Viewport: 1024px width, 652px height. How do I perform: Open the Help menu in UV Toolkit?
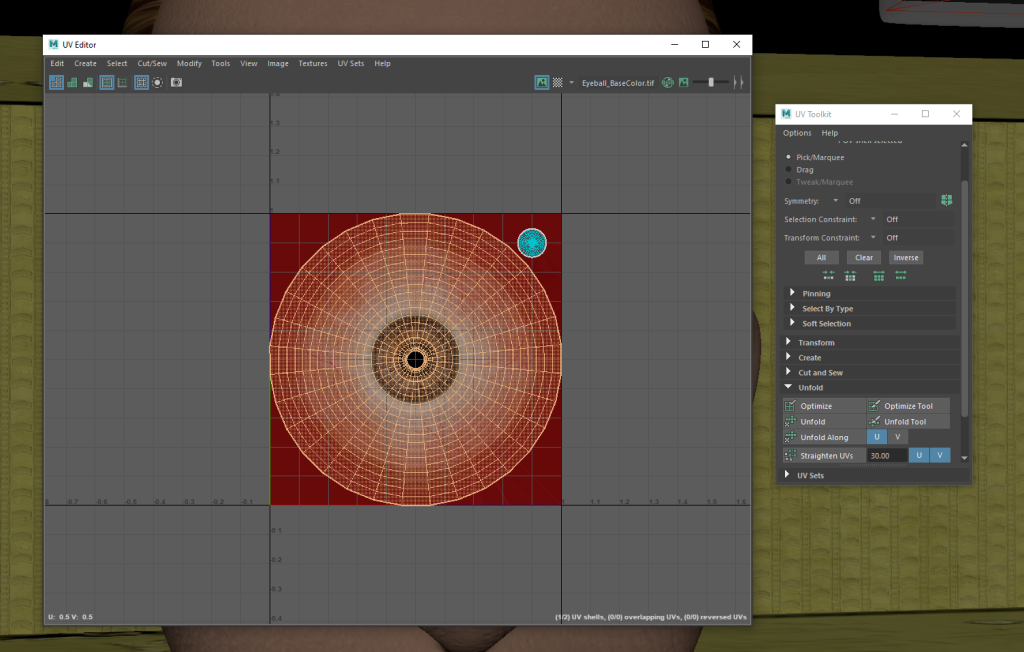(x=830, y=133)
